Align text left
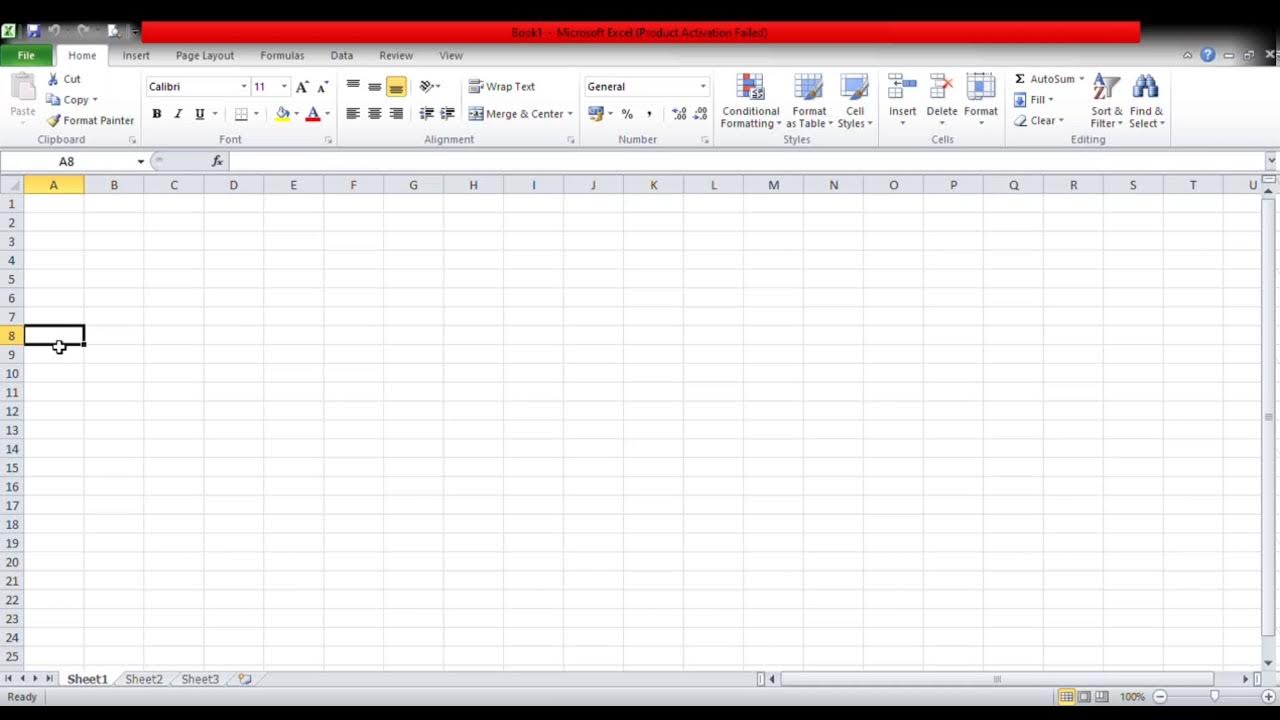This screenshot has height=720, width=1280. pos(353,114)
